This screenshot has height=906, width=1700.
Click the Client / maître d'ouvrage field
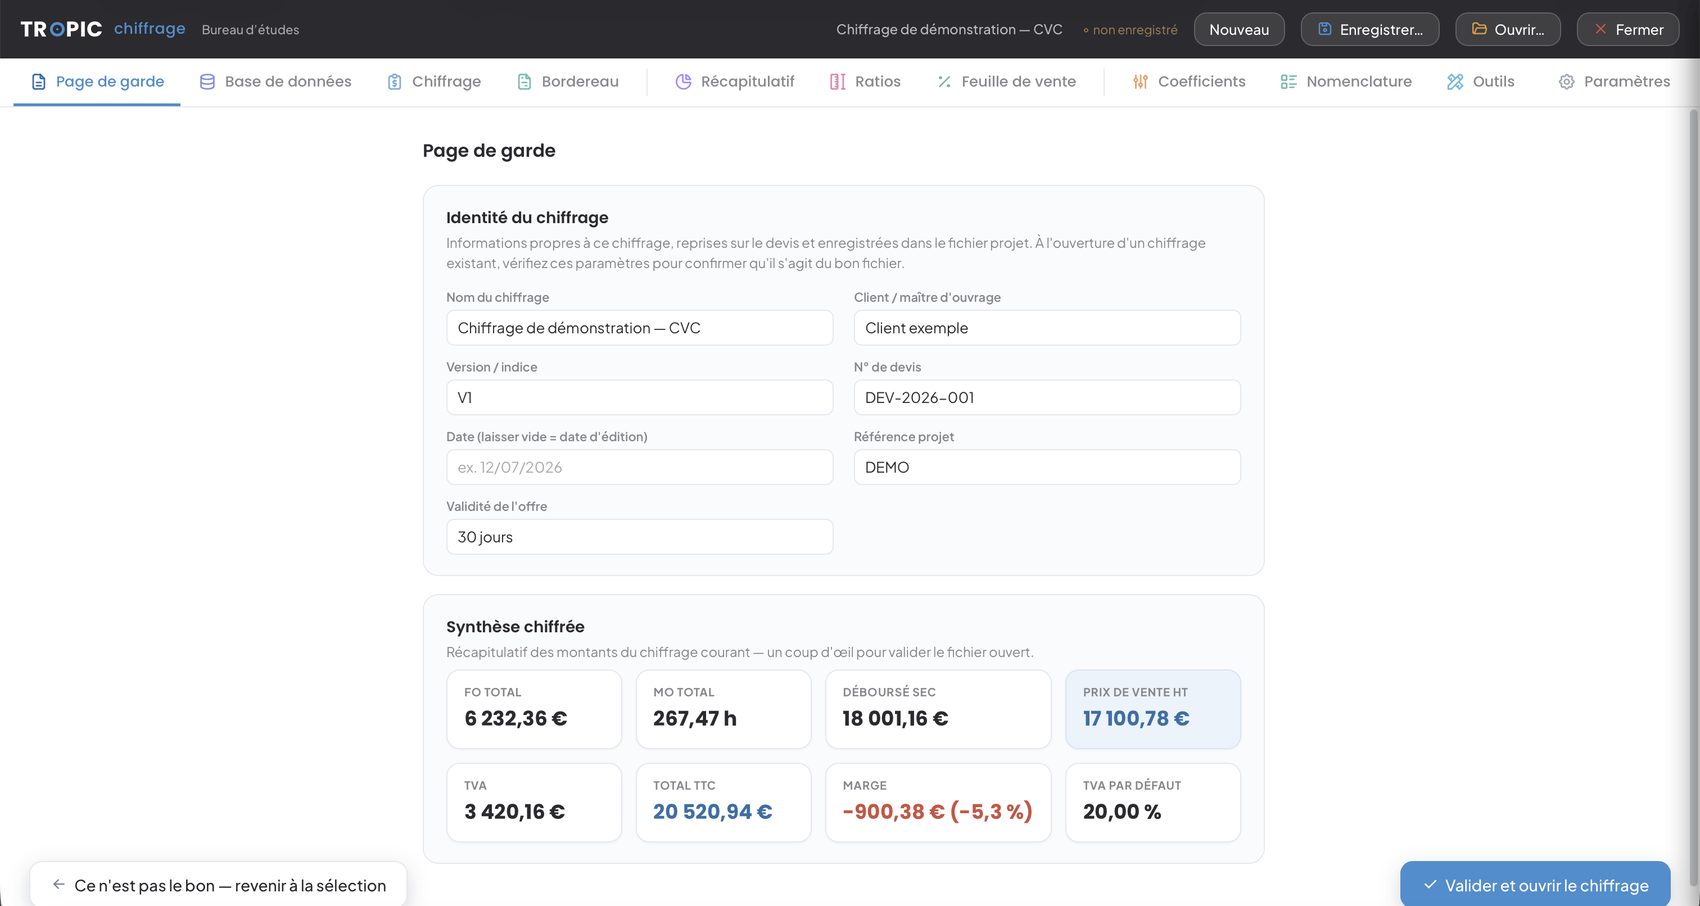point(1047,328)
